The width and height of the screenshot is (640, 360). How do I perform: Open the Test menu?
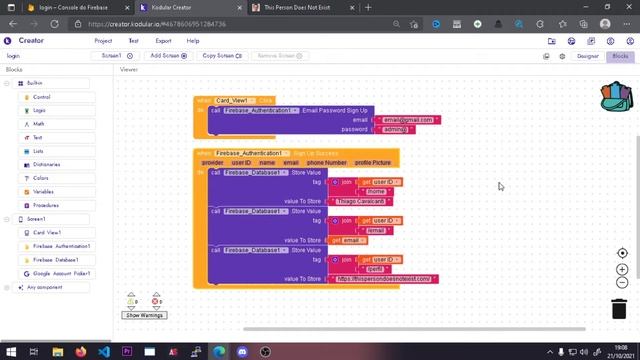[133, 41]
